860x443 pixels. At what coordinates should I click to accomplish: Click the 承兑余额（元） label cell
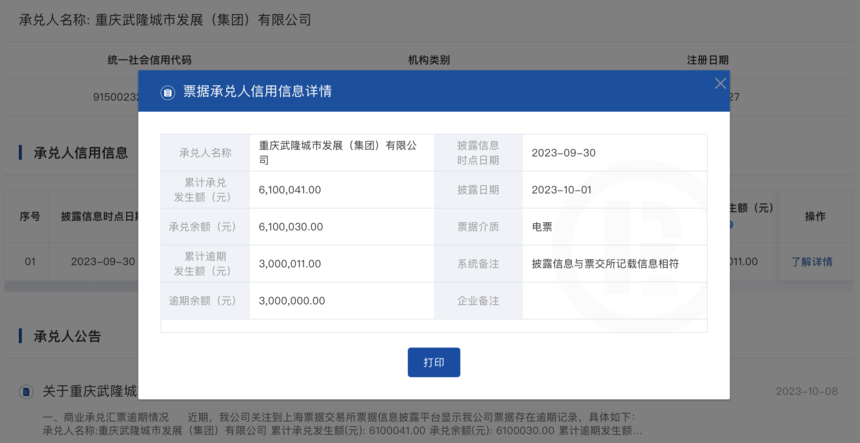click(205, 226)
